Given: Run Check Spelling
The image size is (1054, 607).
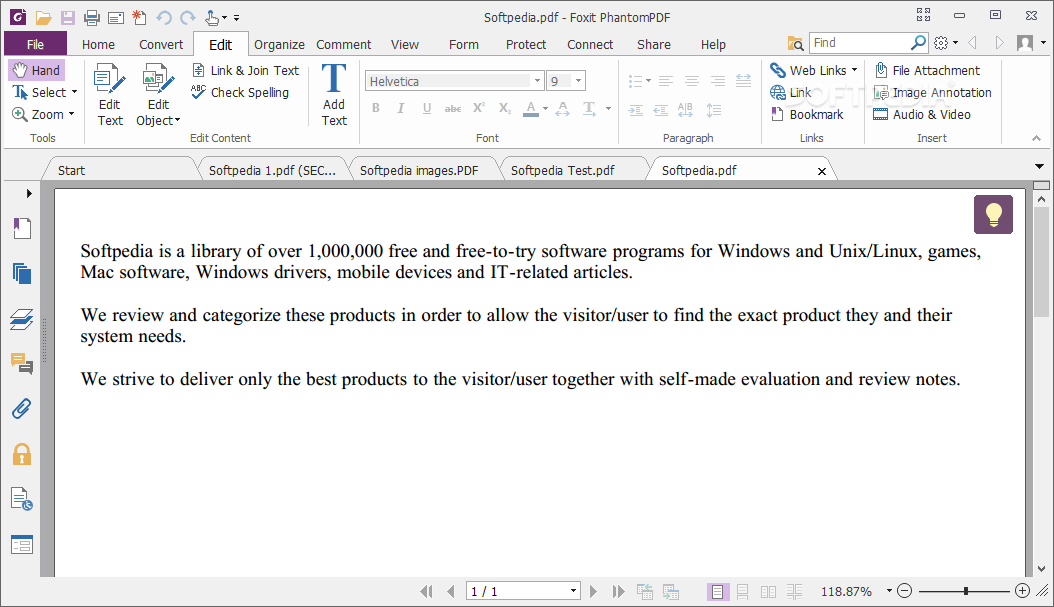Looking at the screenshot, I should [240, 93].
